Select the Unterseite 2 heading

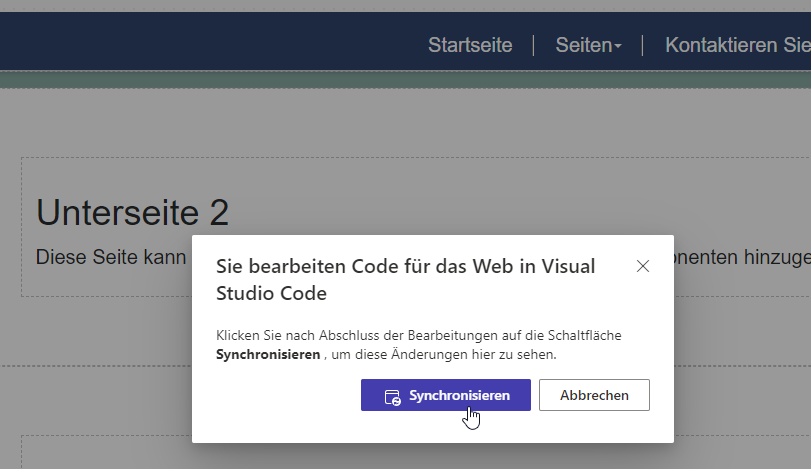click(132, 212)
